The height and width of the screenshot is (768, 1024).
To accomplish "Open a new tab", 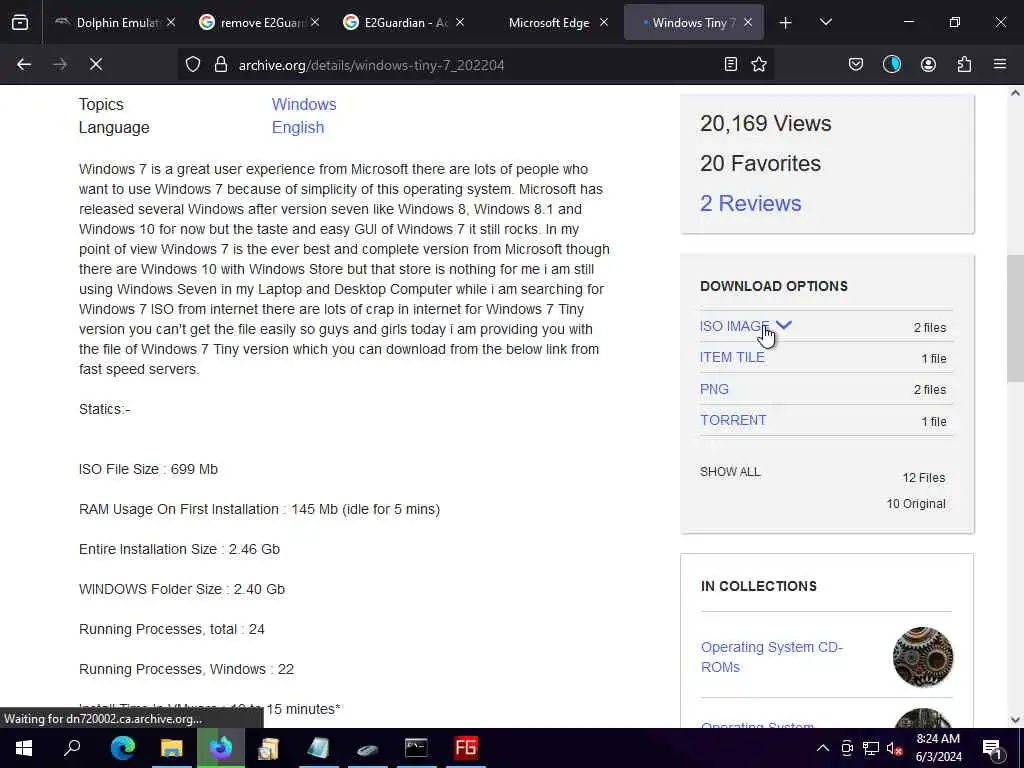I will [x=786, y=23].
